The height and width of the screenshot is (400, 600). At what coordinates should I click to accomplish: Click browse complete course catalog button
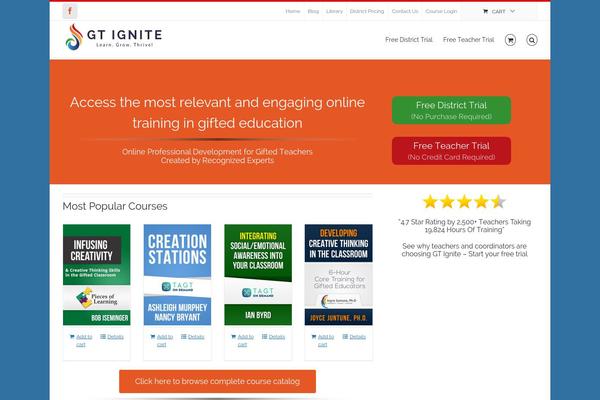pyautogui.click(x=217, y=381)
